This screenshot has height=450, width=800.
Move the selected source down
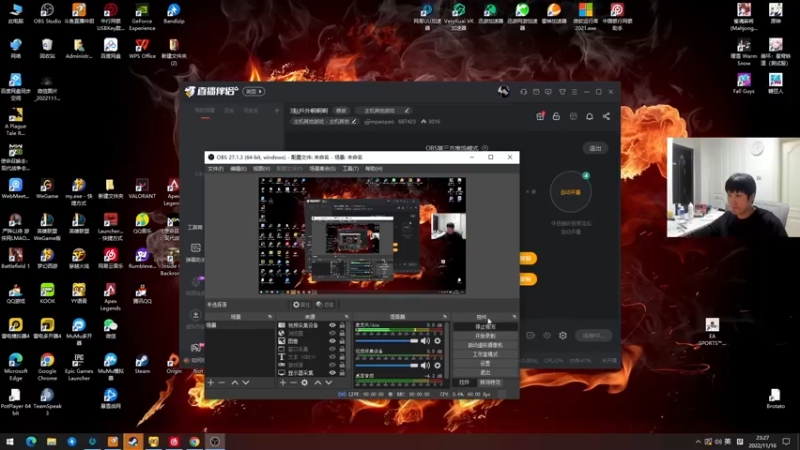click(329, 382)
